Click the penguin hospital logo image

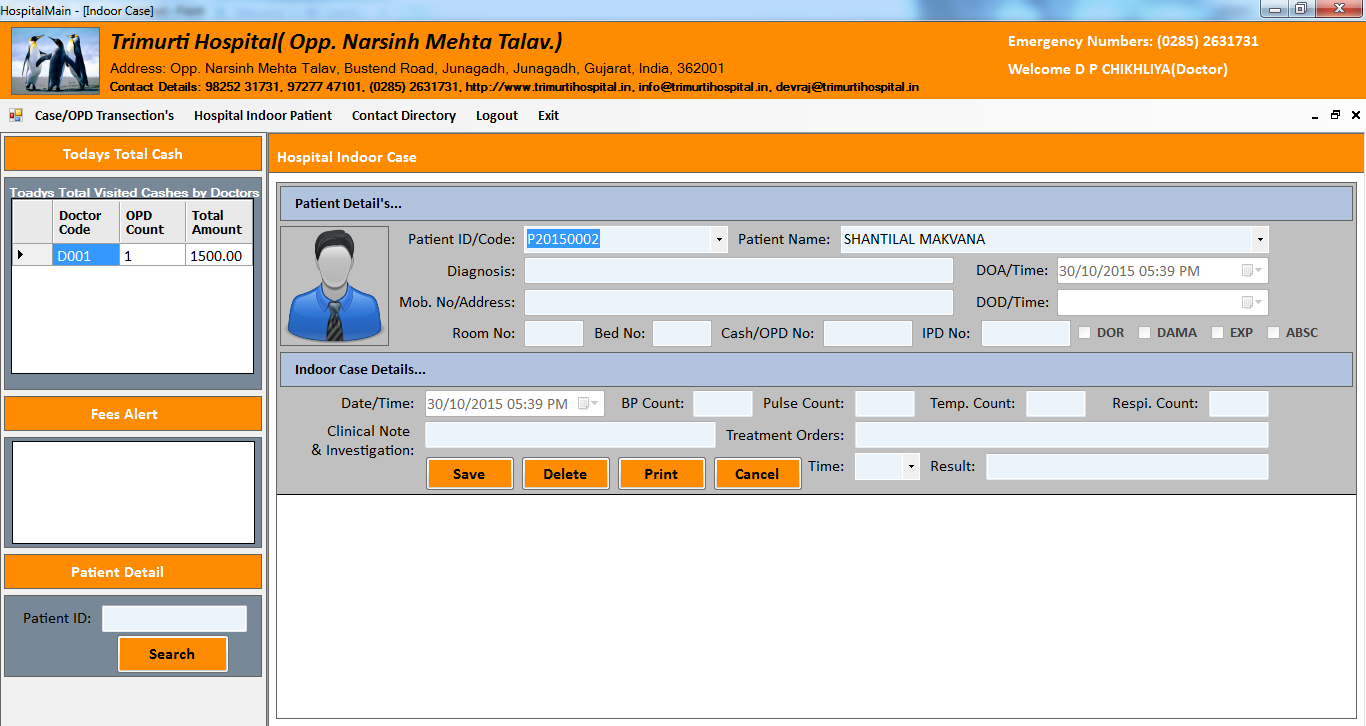point(56,61)
